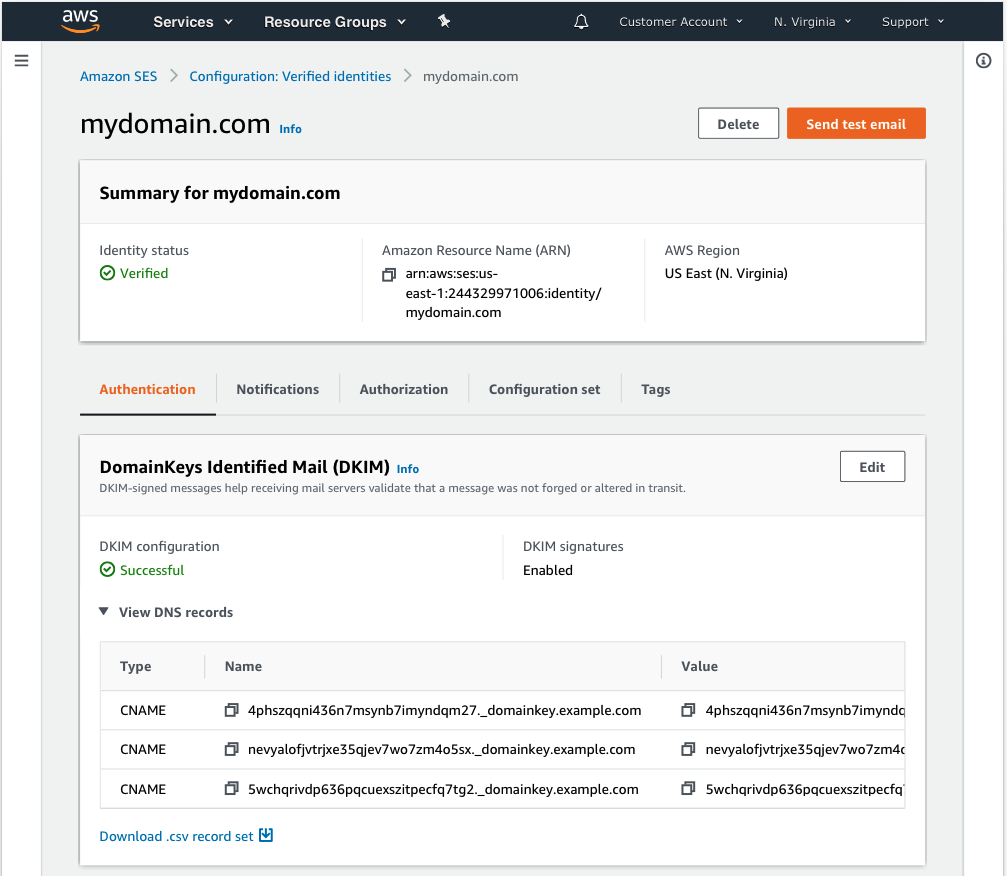Open the Info link next to DKIM heading
The height and width of the screenshot is (876, 1007).
coord(408,469)
